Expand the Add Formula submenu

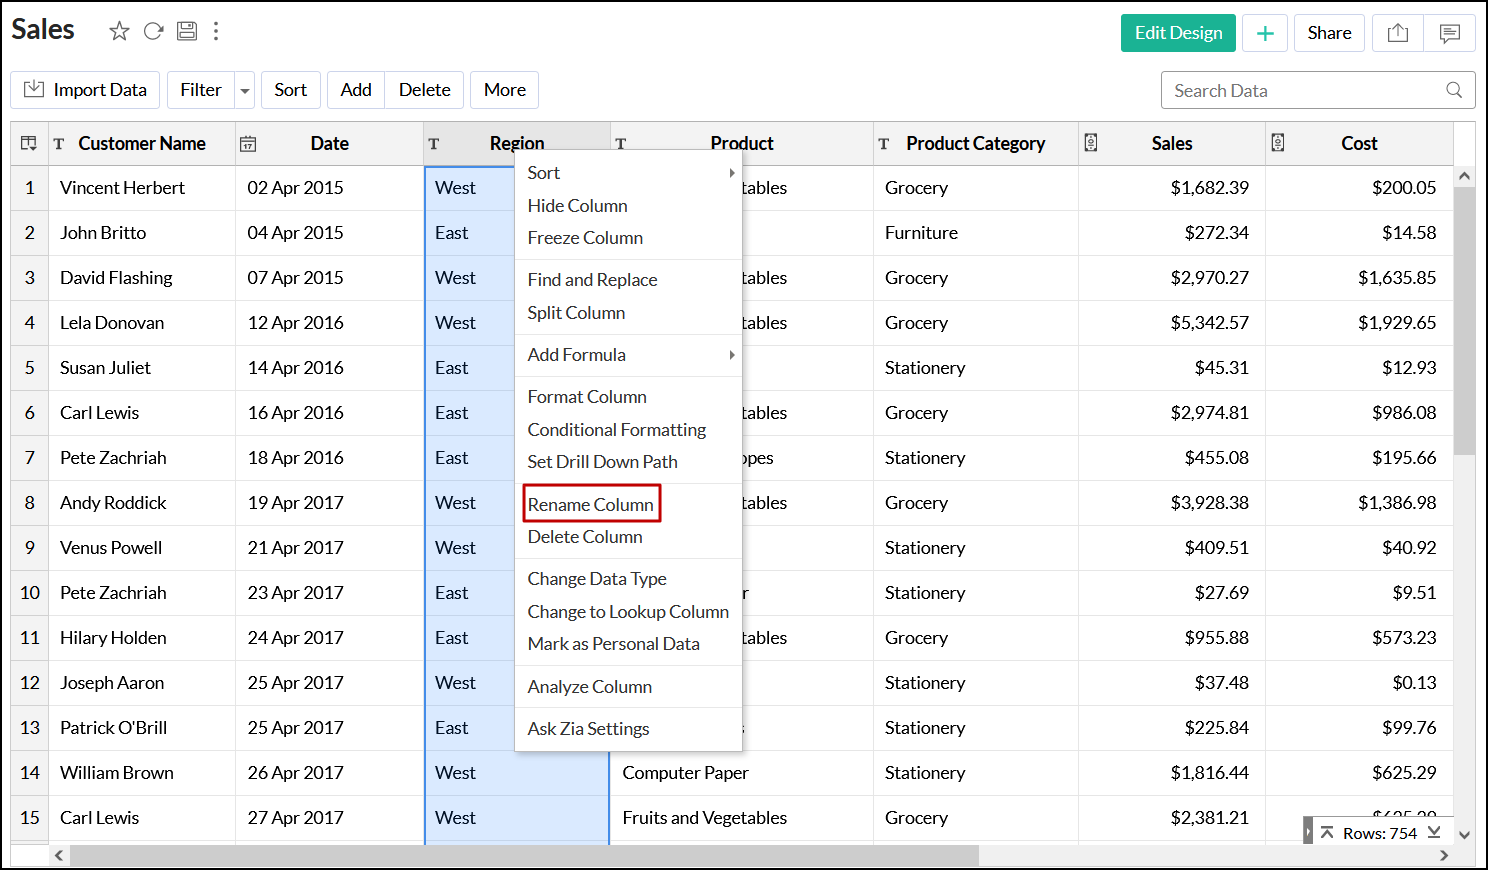pyautogui.click(x=731, y=355)
